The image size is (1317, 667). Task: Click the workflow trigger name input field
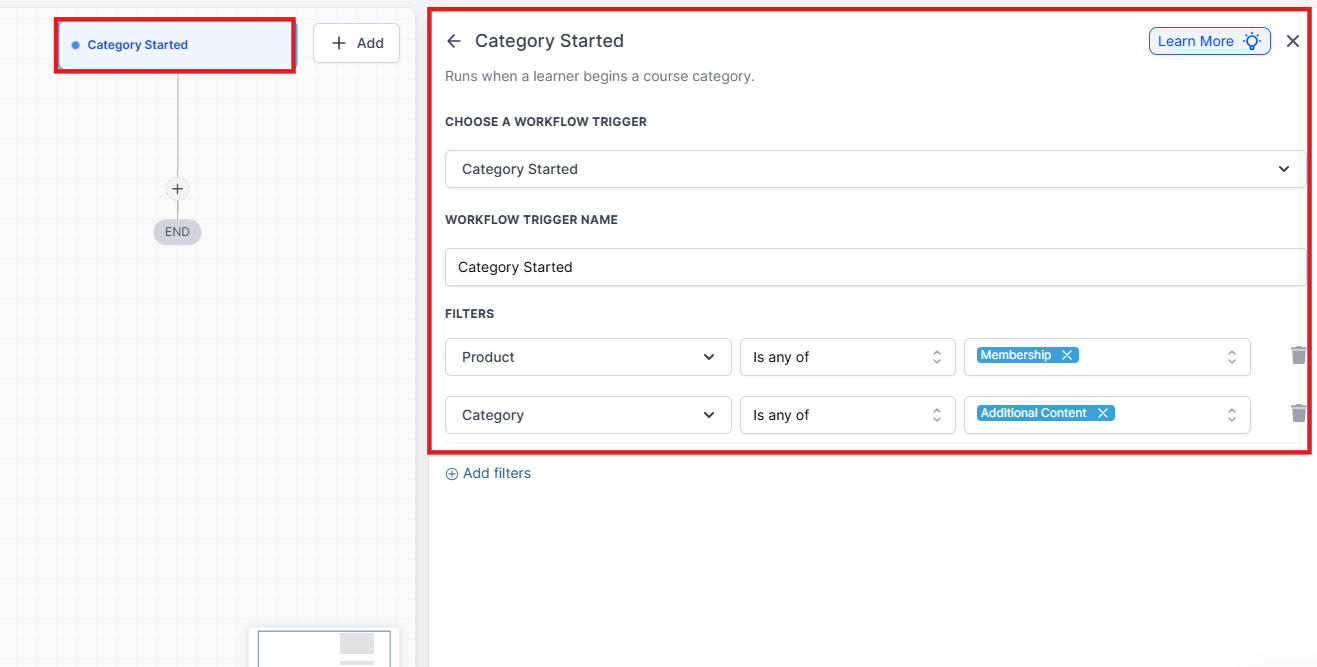875,267
